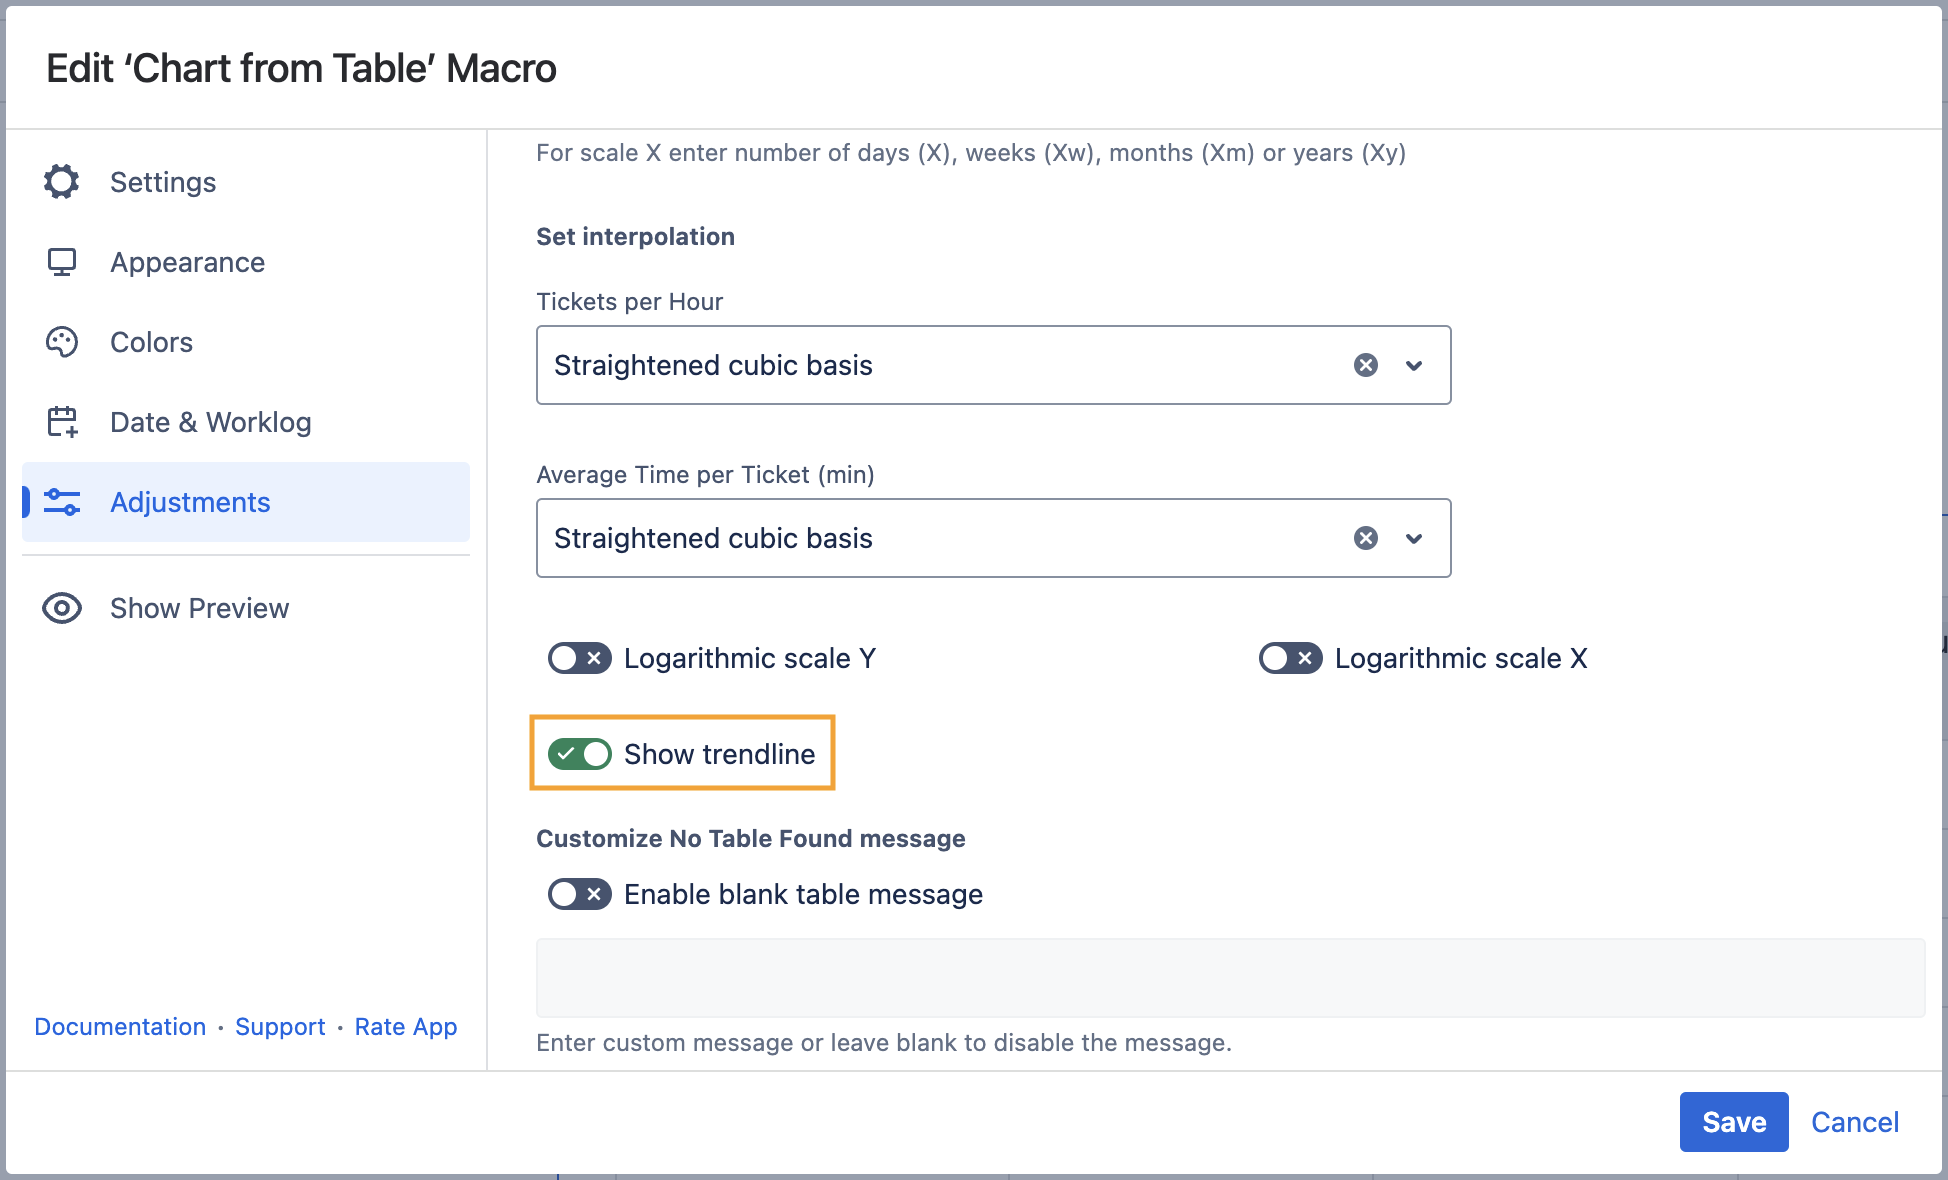Clear Average Time per Ticket interpolation
1948x1180 pixels.
(x=1365, y=538)
